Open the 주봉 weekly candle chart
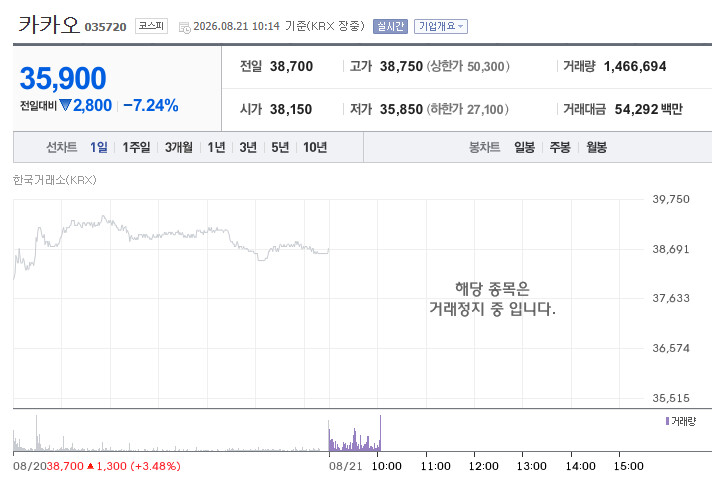This screenshot has width=712, height=487. (x=559, y=147)
